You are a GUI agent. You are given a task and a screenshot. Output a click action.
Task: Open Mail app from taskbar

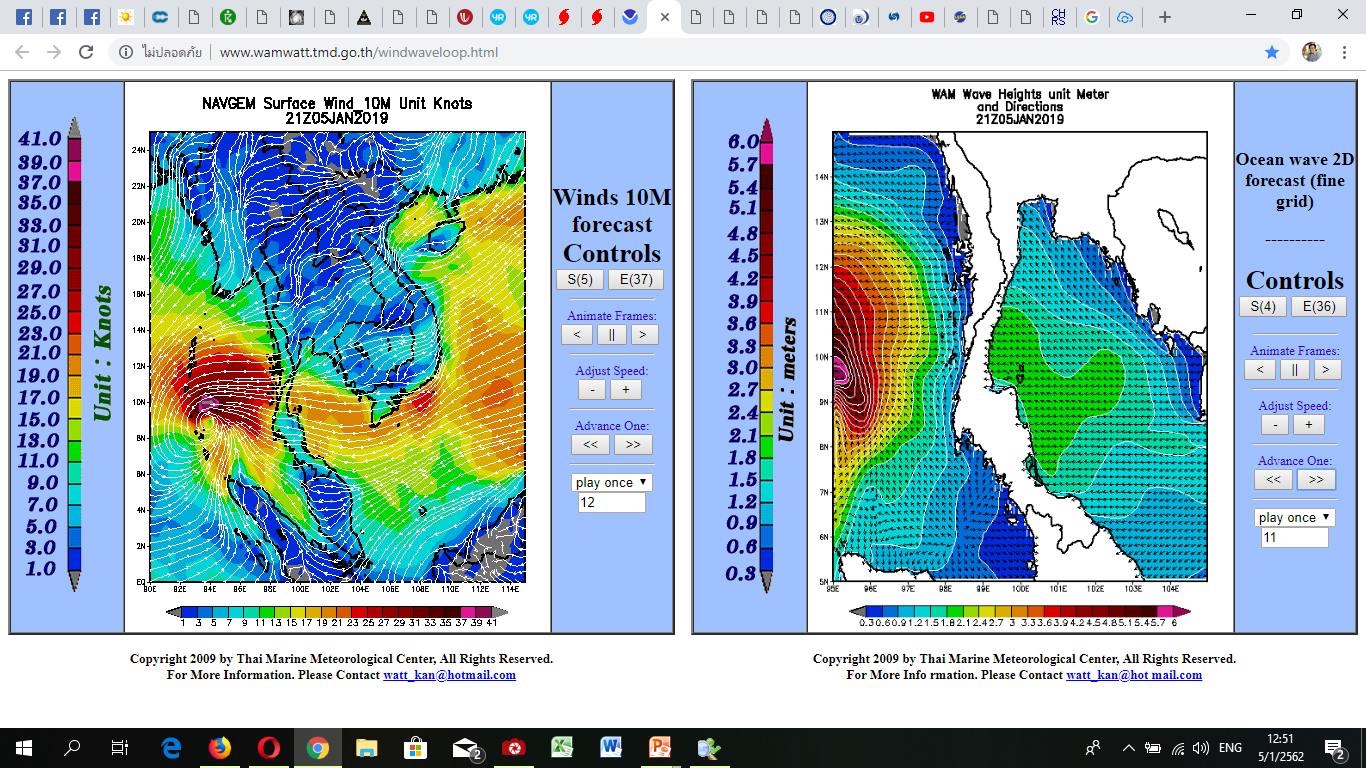pos(466,748)
